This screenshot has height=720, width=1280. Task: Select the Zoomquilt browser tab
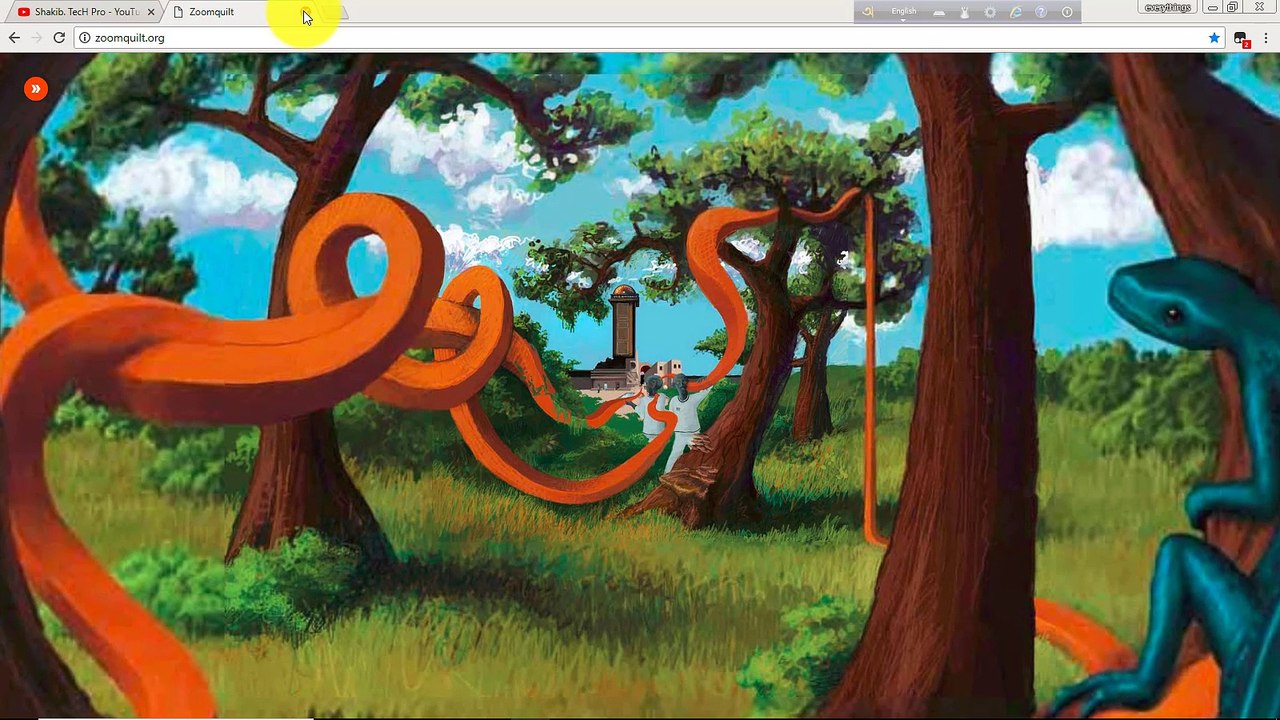[240, 12]
